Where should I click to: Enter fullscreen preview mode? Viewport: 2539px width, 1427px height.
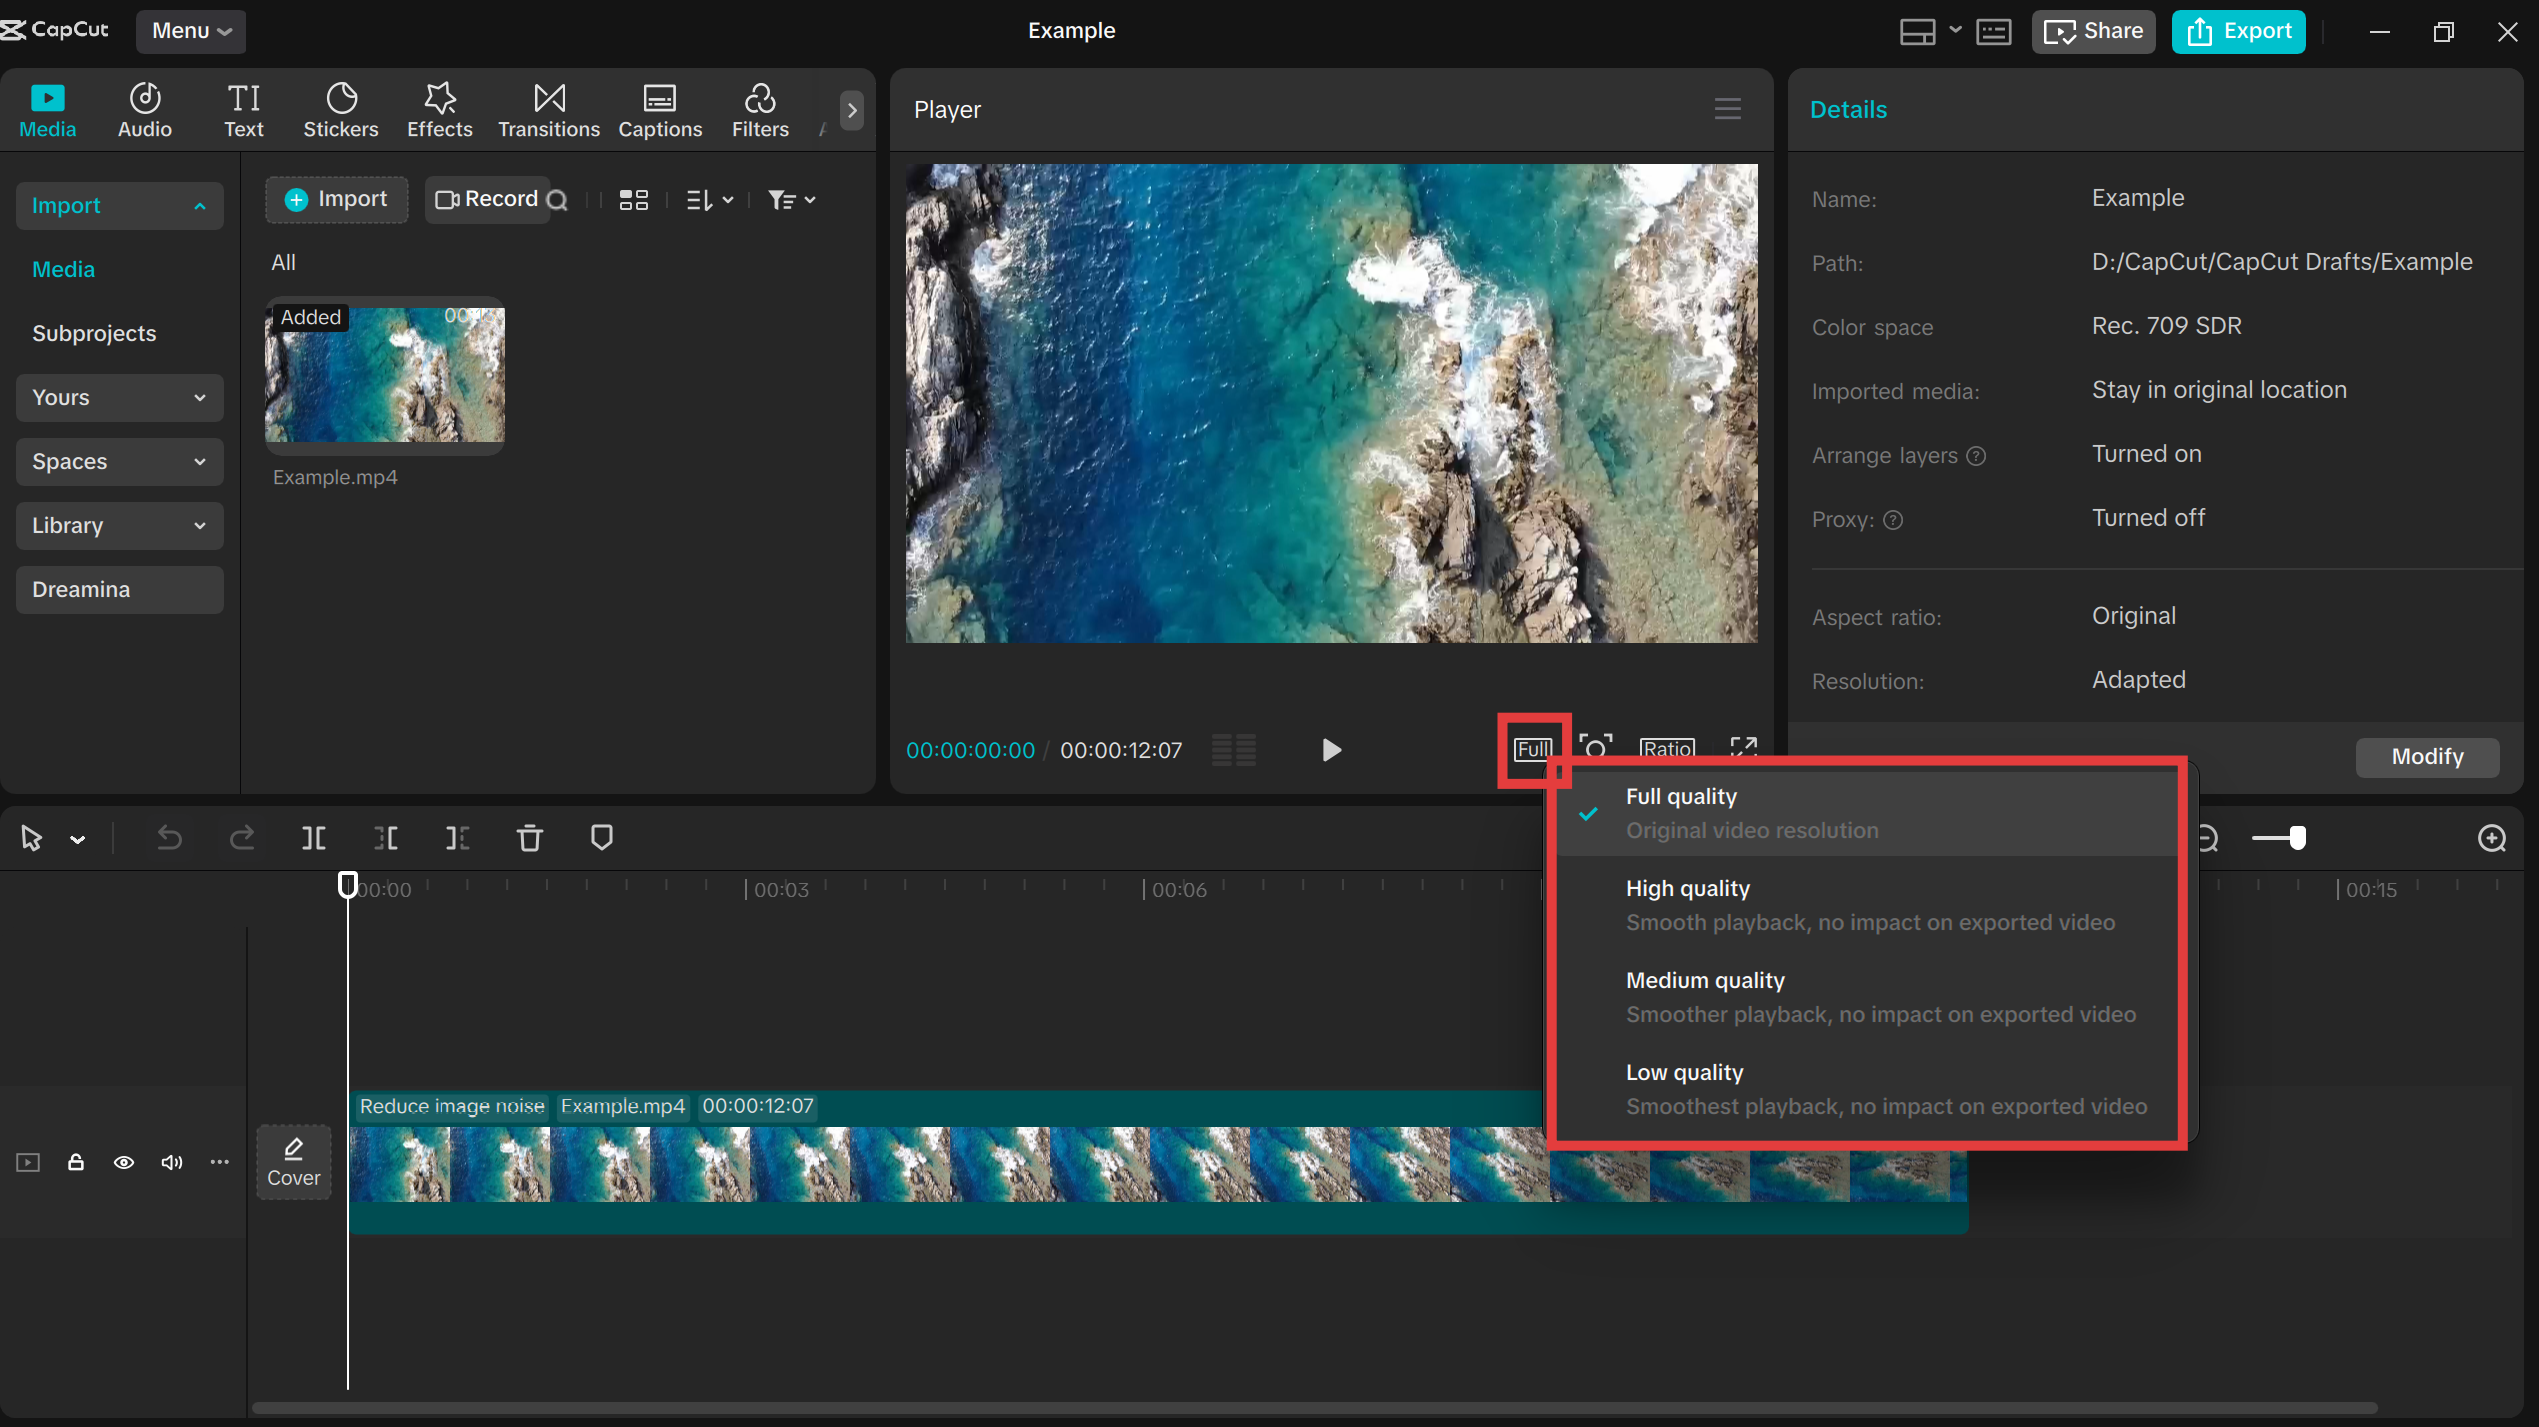1743,747
